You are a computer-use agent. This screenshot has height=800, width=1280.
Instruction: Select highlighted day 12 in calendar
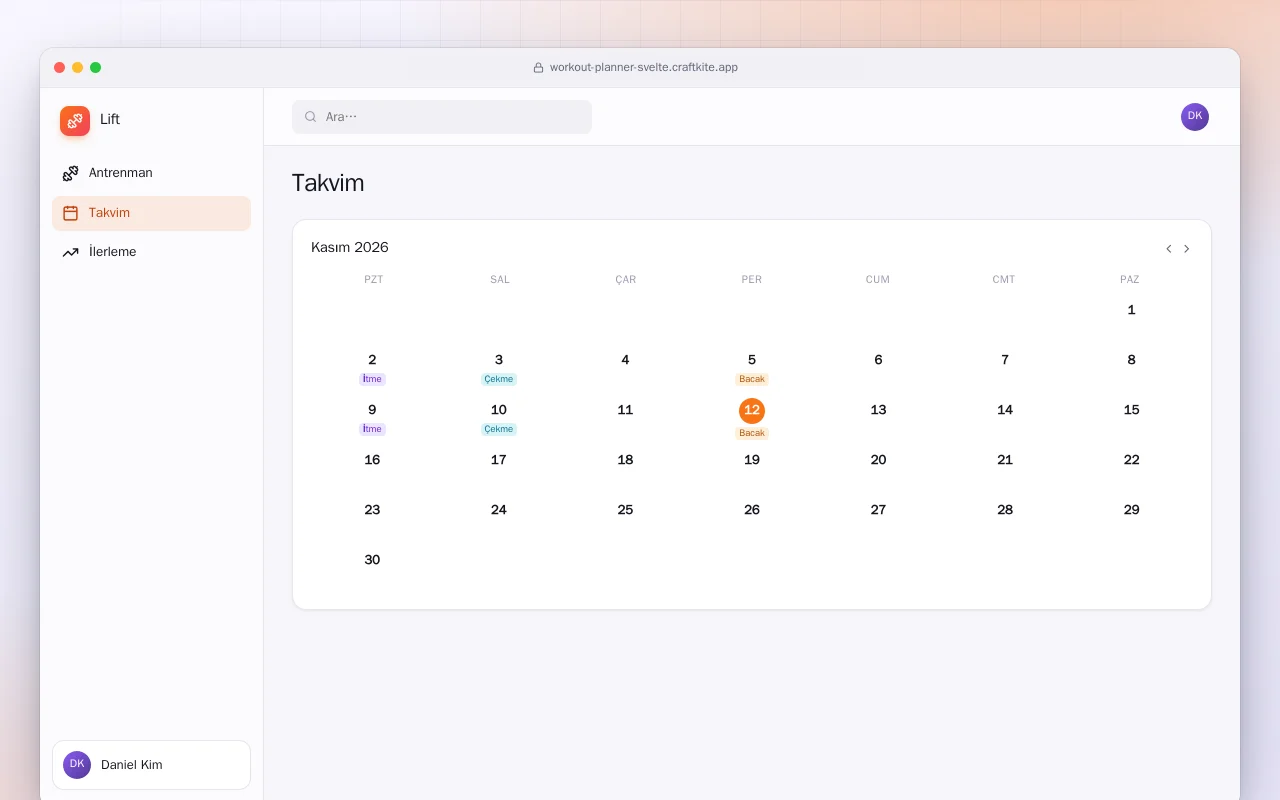[752, 410]
